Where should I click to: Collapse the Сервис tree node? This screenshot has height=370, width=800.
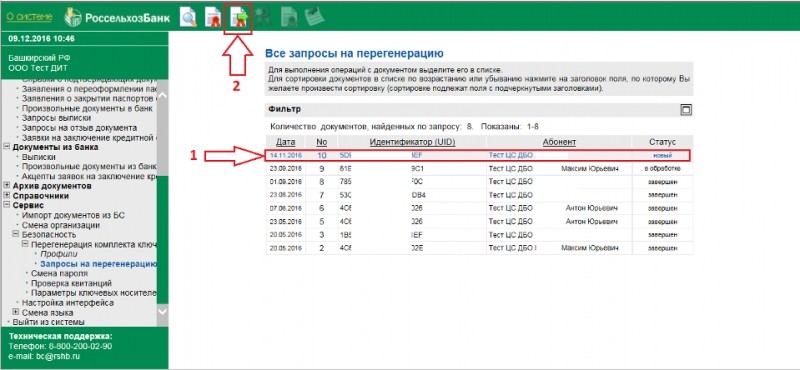[x=7, y=206]
